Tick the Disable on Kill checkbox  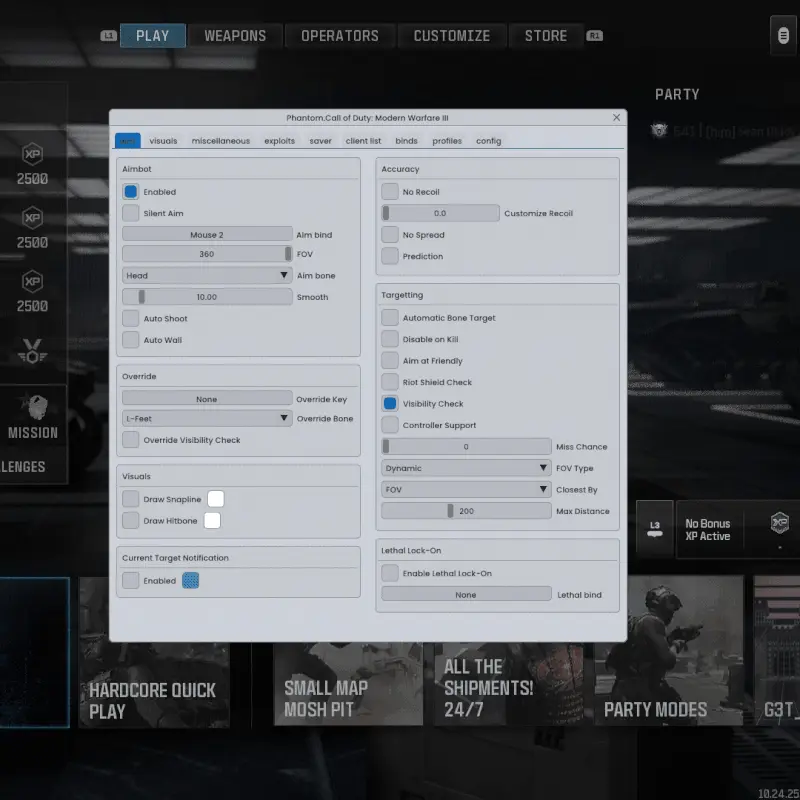(390, 339)
